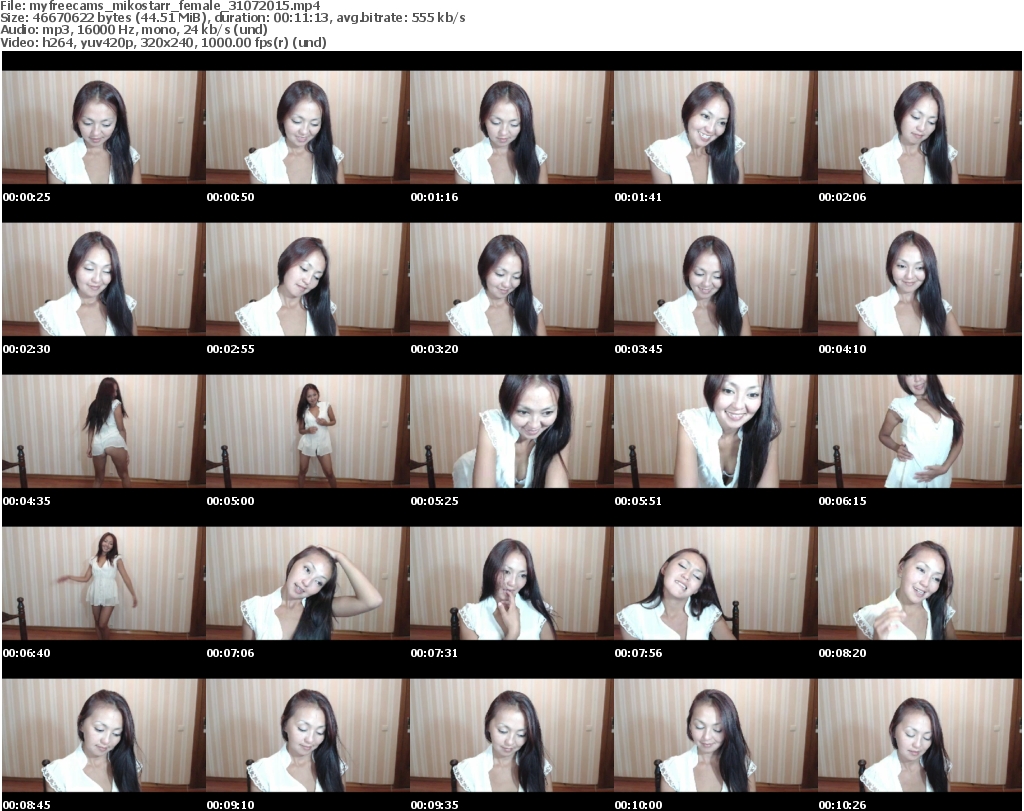Click the timestamp label 00:05:00
1024x811 pixels.
[231, 501]
